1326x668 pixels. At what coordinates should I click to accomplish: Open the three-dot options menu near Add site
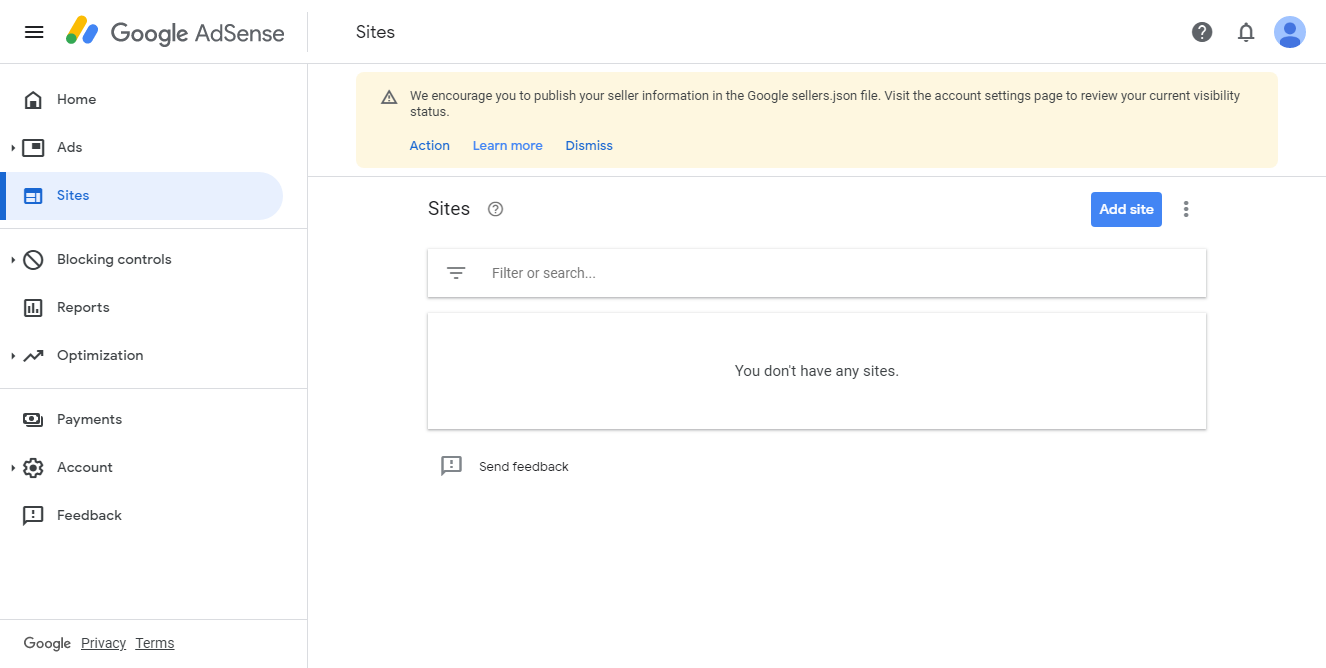1186,209
